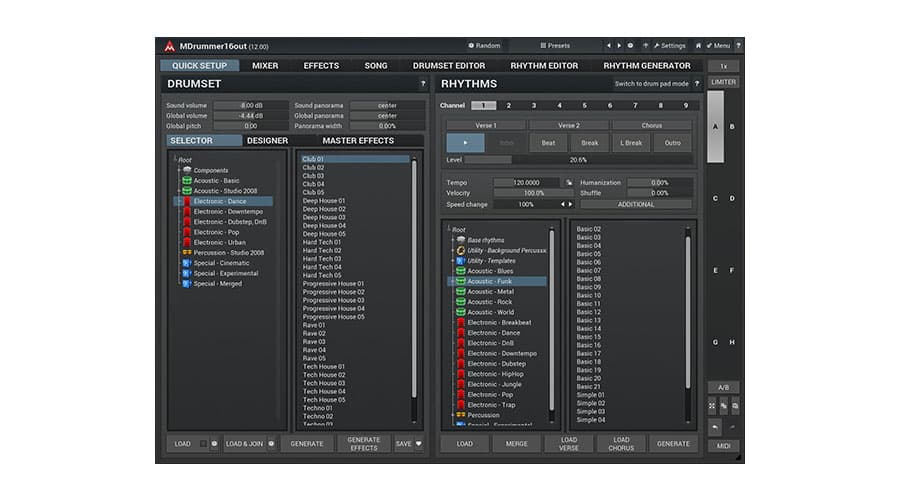
Task: Expand the Base rhythms tree node
Action: click(x=453, y=240)
